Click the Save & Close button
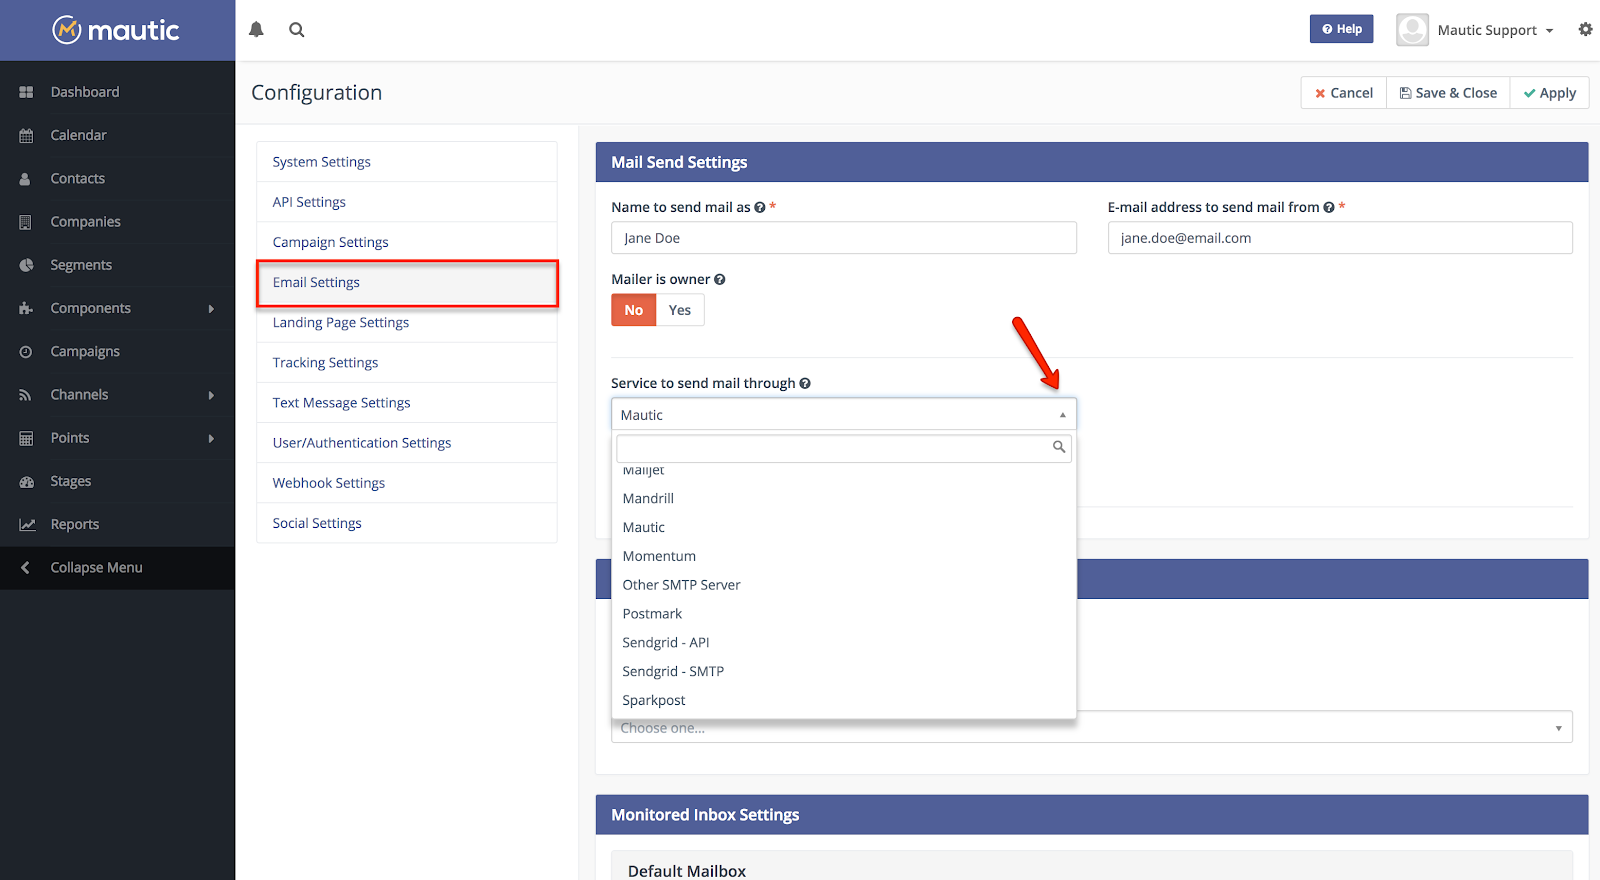The width and height of the screenshot is (1600, 880). pyautogui.click(x=1448, y=93)
